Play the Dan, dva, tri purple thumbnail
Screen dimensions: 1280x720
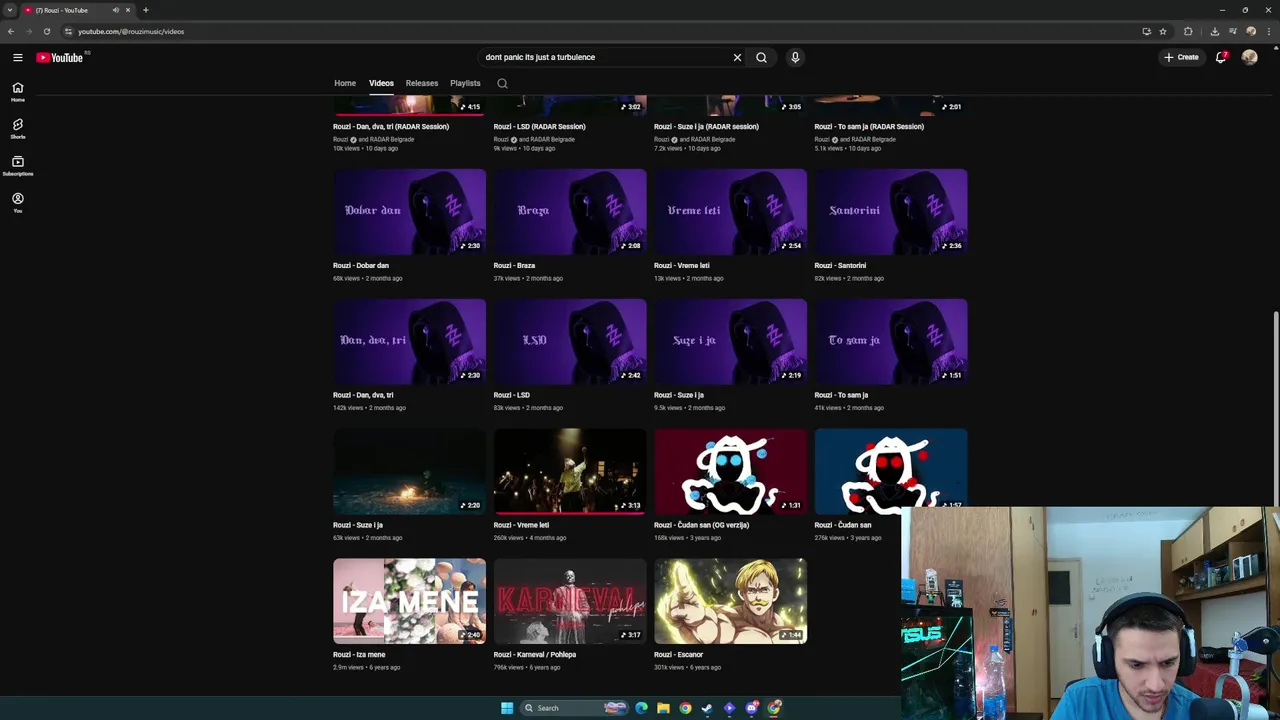pos(409,341)
